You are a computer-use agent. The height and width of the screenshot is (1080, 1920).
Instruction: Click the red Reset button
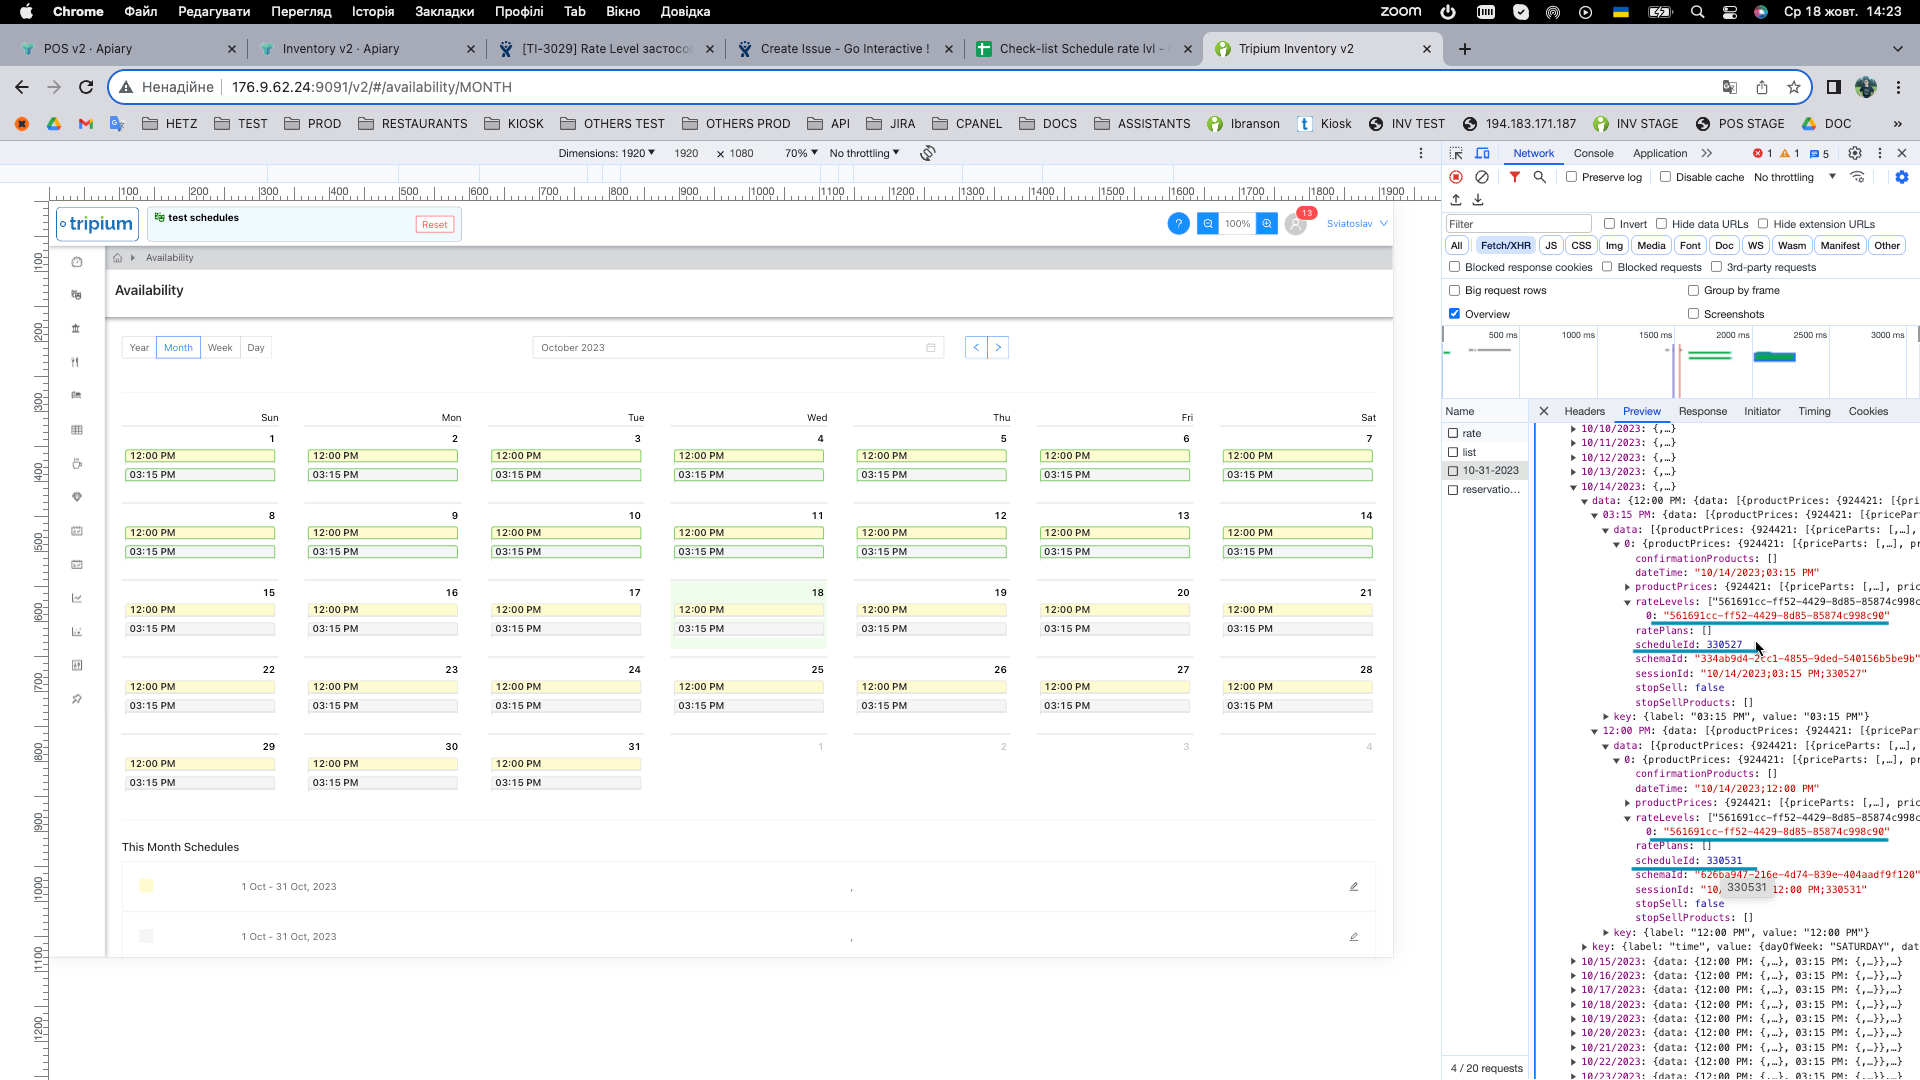click(x=434, y=225)
